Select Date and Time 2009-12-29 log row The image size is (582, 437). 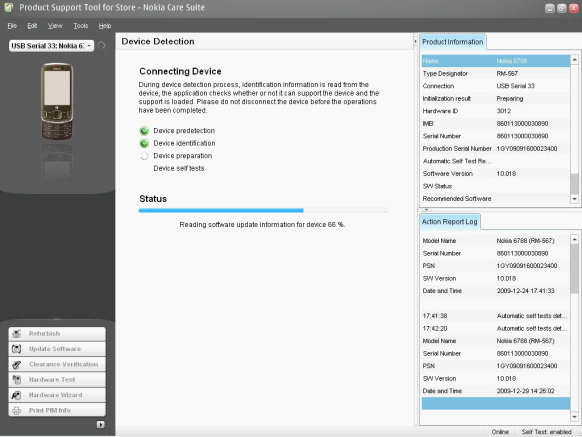[x=496, y=391]
